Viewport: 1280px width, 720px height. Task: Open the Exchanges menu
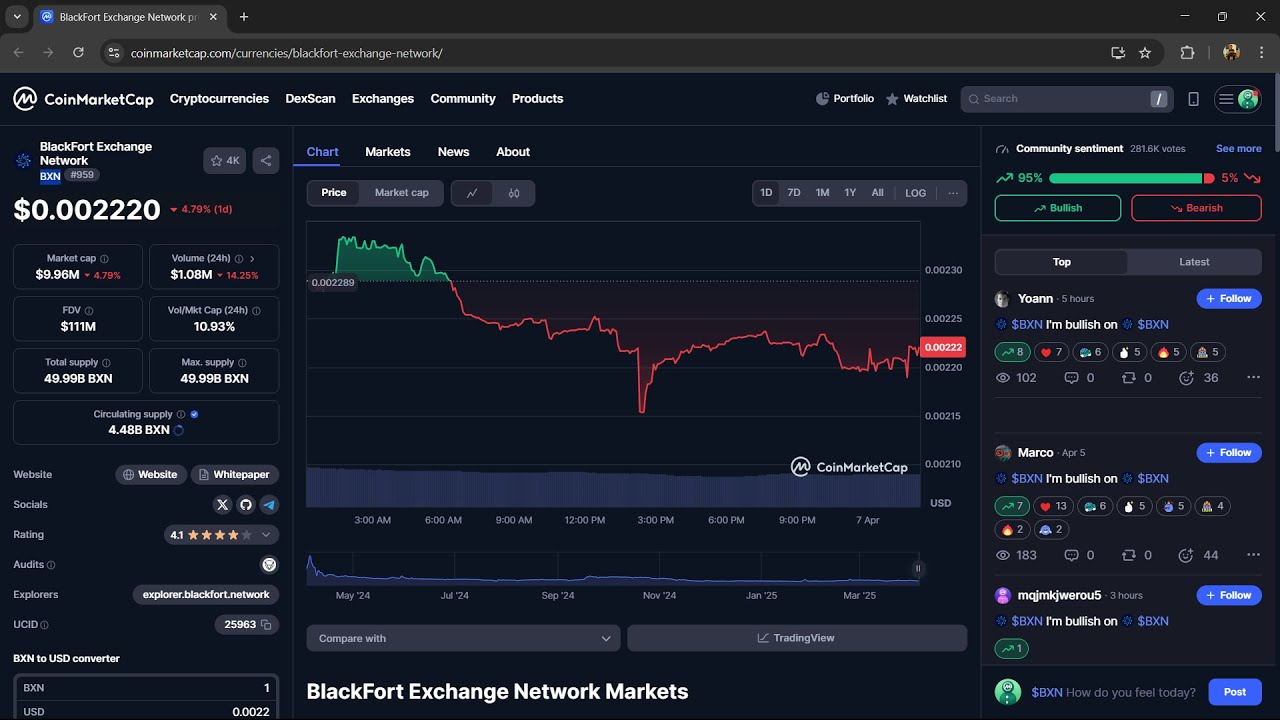383,99
